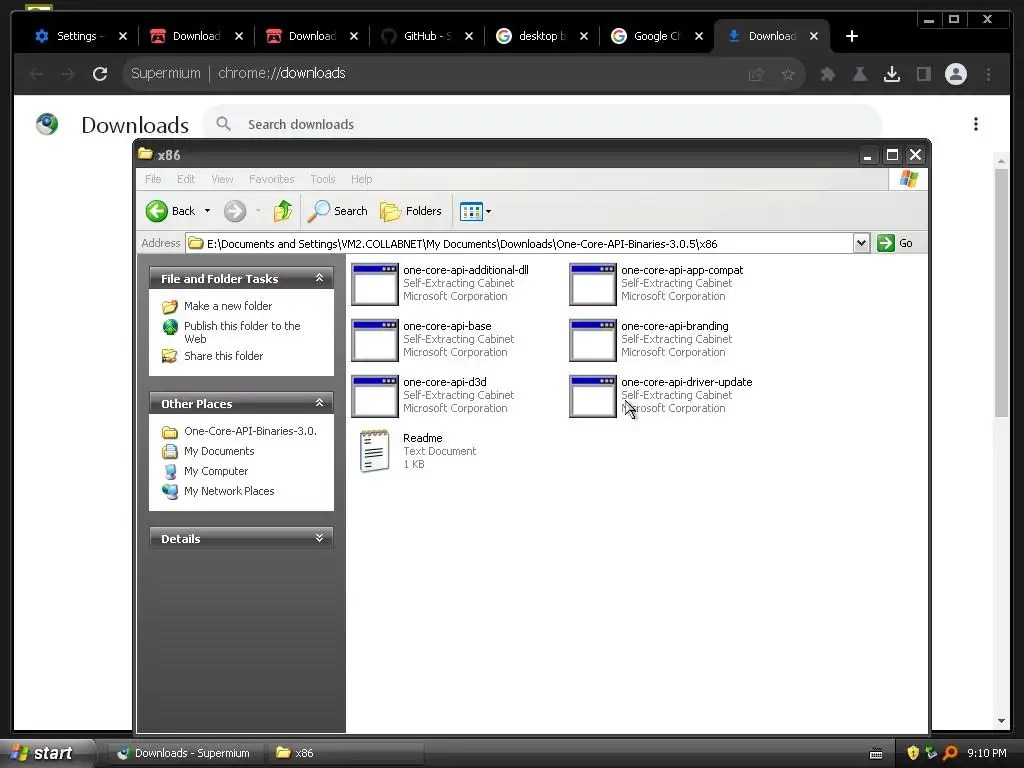This screenshot has width=1024, height=768.
Task: Select the one-core-api-branding file icon
Action: pos(593,340)
